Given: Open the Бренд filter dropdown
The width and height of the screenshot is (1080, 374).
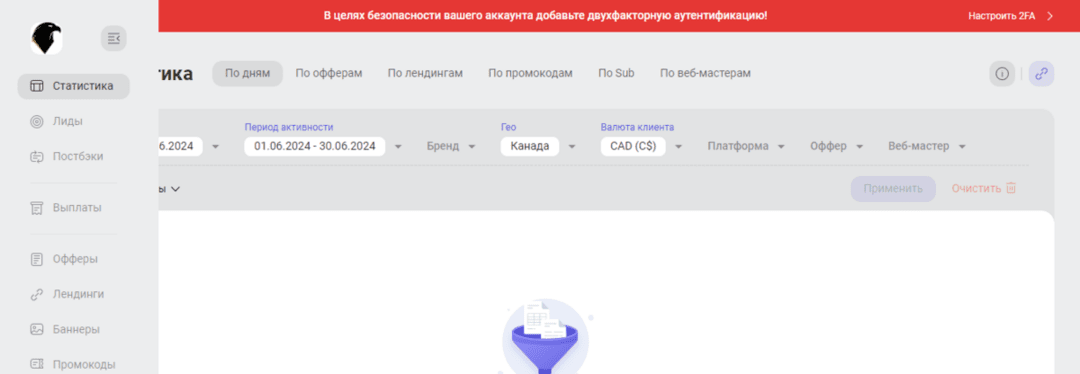Looking at the screenshot, I should coord(451,146).
